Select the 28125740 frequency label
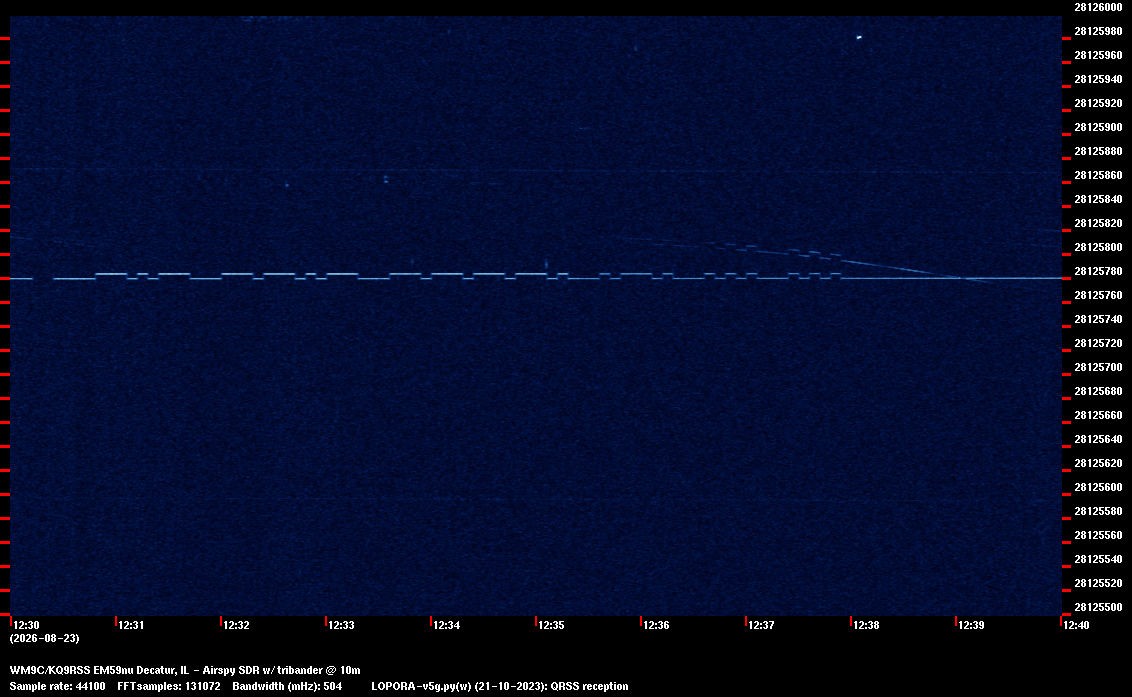The width and height of the screenshot is (1132, 697). click(x=1098, y=319)
